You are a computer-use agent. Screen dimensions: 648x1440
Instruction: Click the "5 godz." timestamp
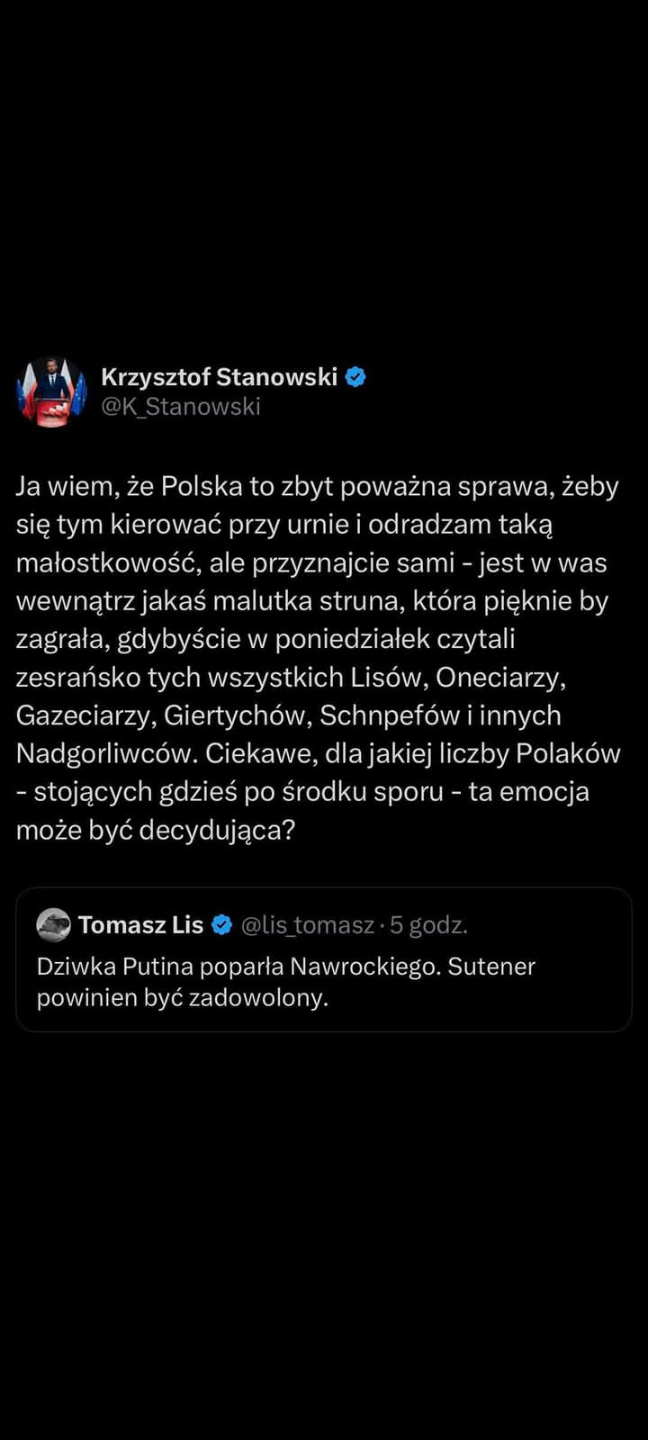429,925
